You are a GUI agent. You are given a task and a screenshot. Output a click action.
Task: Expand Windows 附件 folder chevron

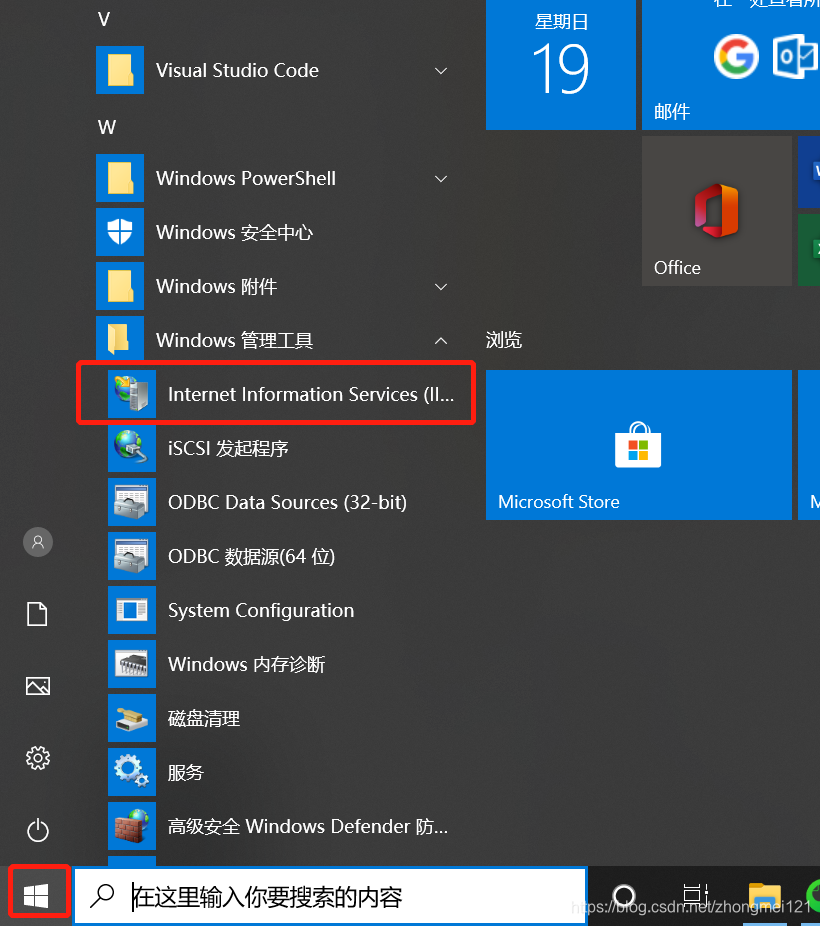pyautogui.click(x=441, y=286)
